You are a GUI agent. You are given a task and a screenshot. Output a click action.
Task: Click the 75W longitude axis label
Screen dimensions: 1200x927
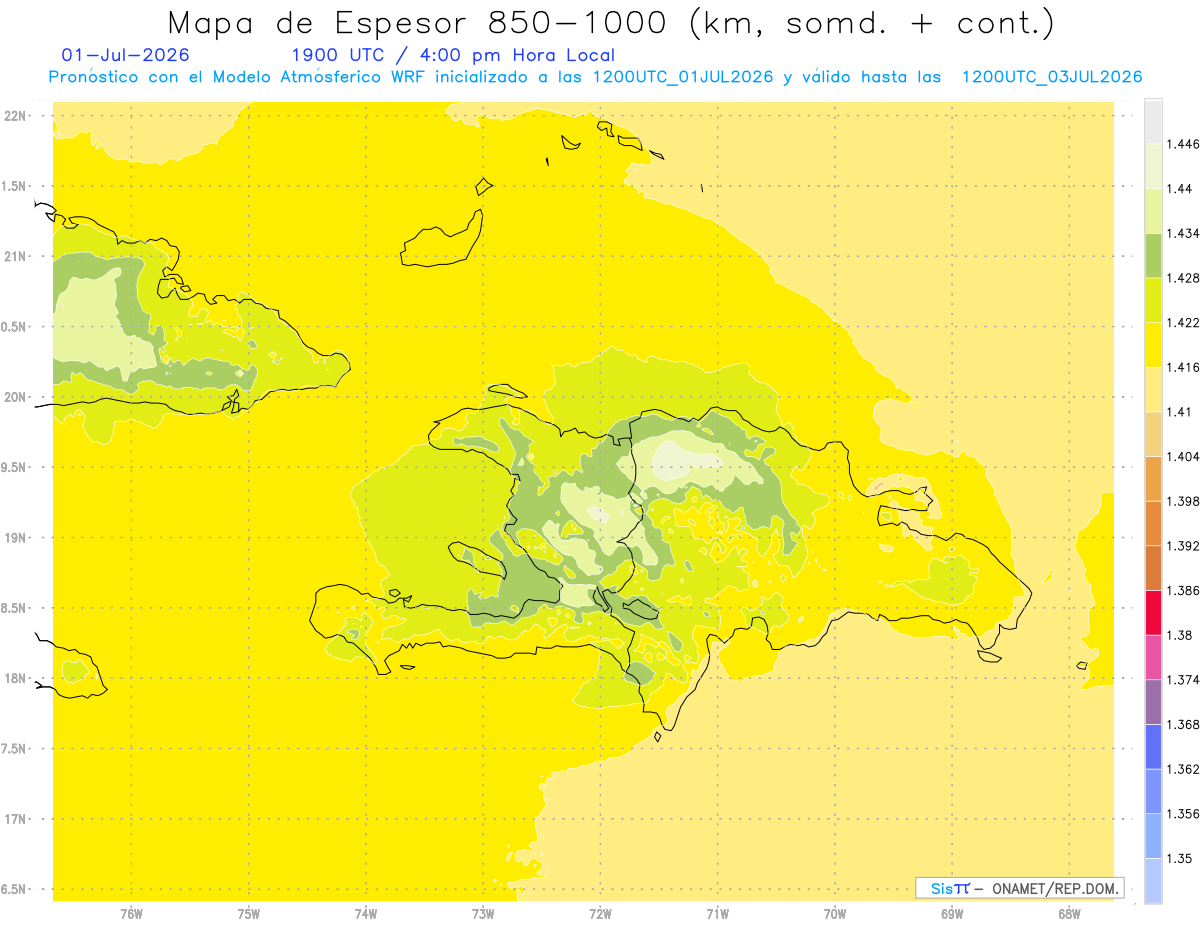point(249,913)
